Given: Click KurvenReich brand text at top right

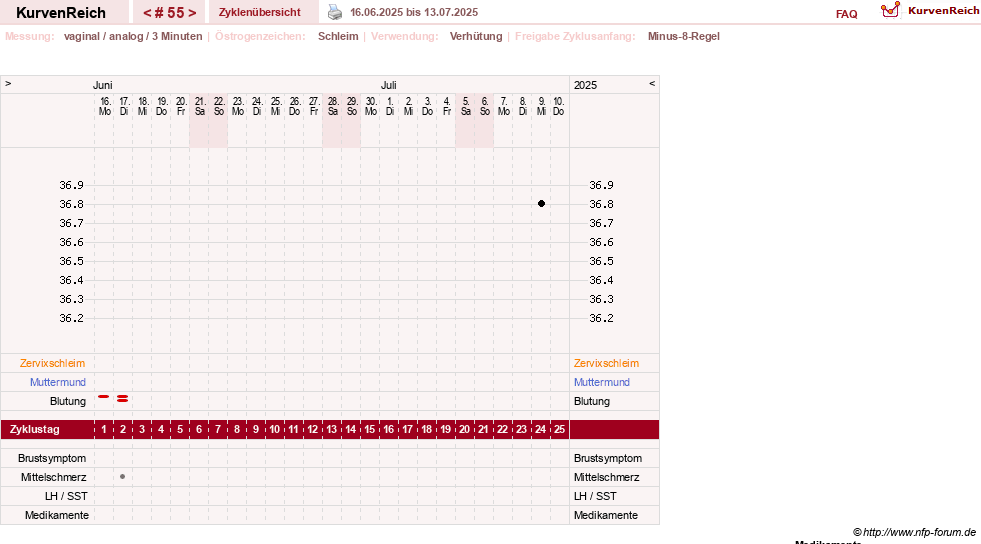Looking at the screenshot, I should point(943,11).
